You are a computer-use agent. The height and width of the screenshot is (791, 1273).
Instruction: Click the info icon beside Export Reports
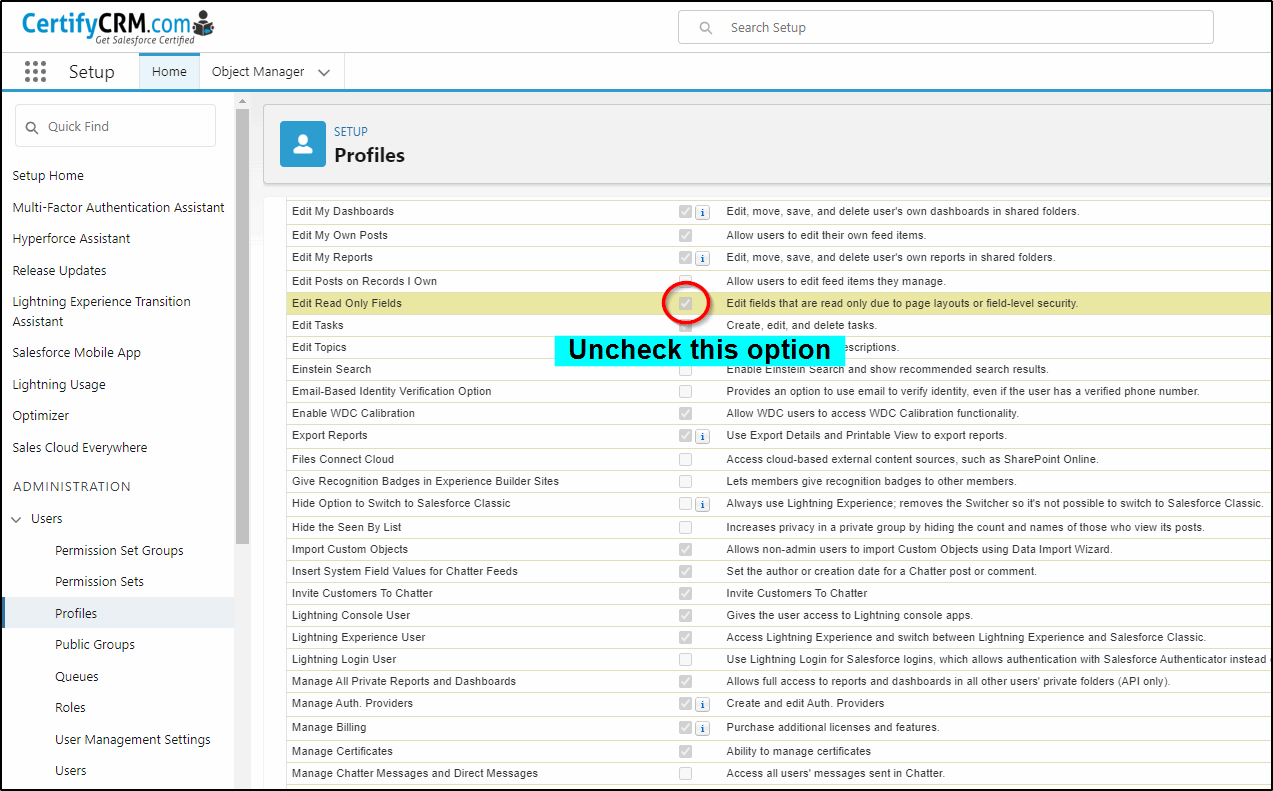(701, 435)
